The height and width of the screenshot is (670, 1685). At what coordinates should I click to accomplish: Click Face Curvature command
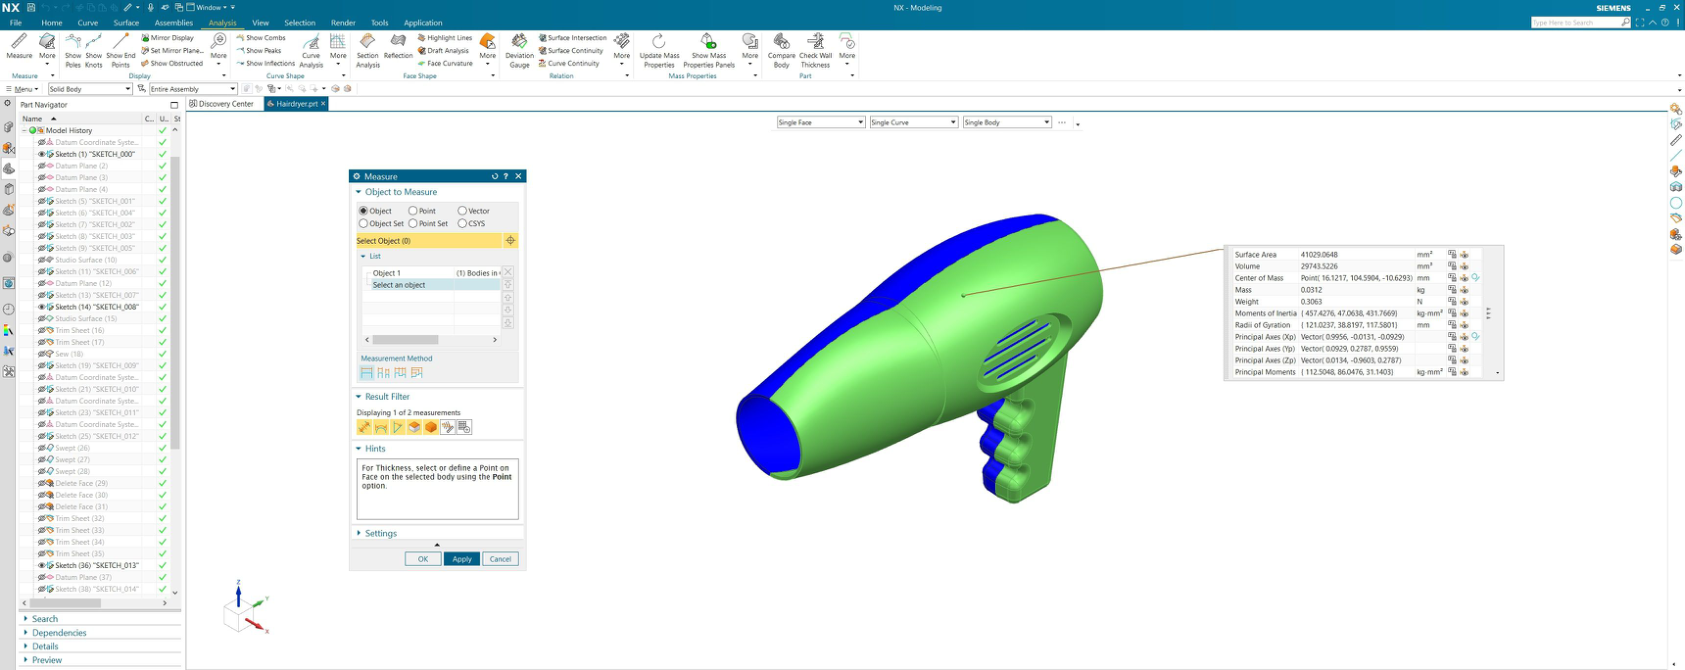pos(445,63)
